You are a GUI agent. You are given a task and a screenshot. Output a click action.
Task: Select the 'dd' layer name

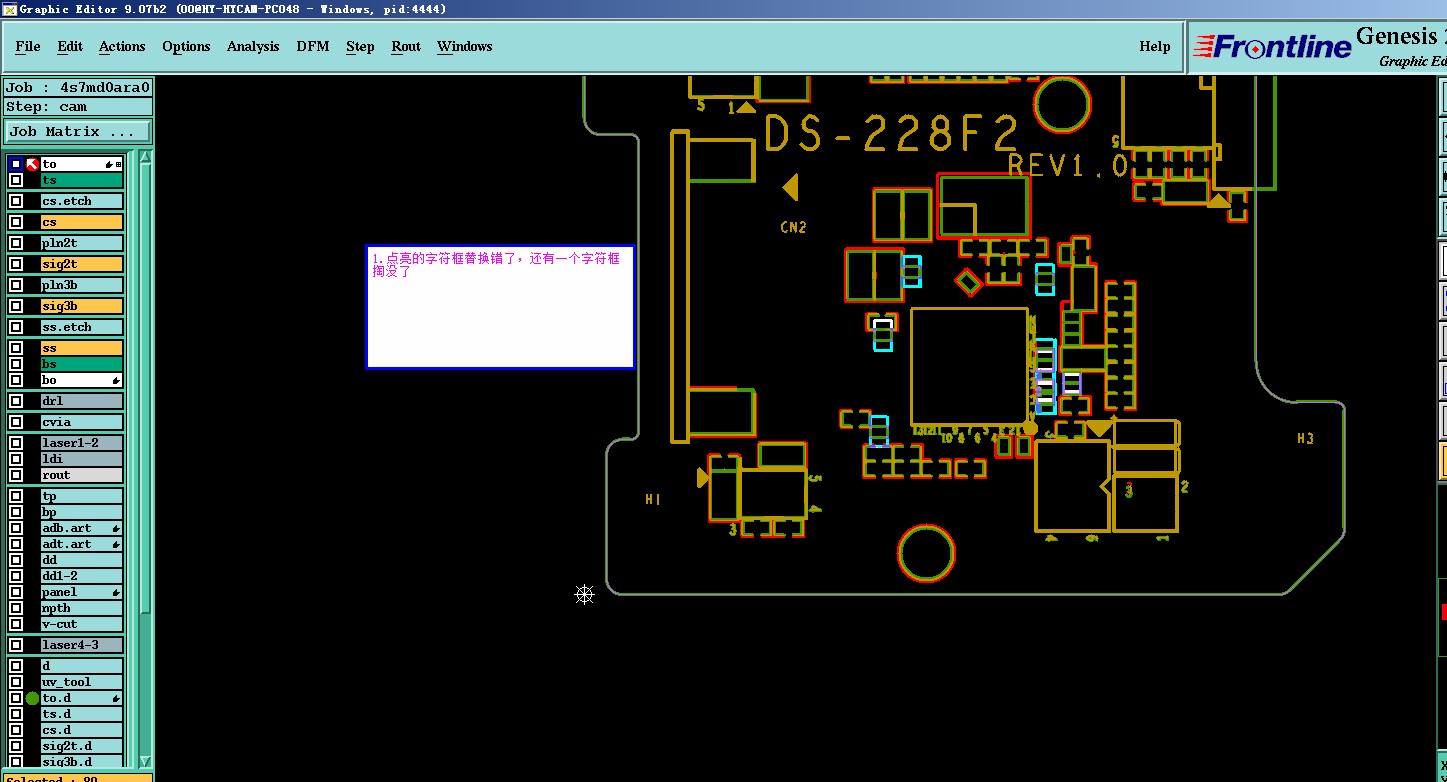click(x=82, y=560)
